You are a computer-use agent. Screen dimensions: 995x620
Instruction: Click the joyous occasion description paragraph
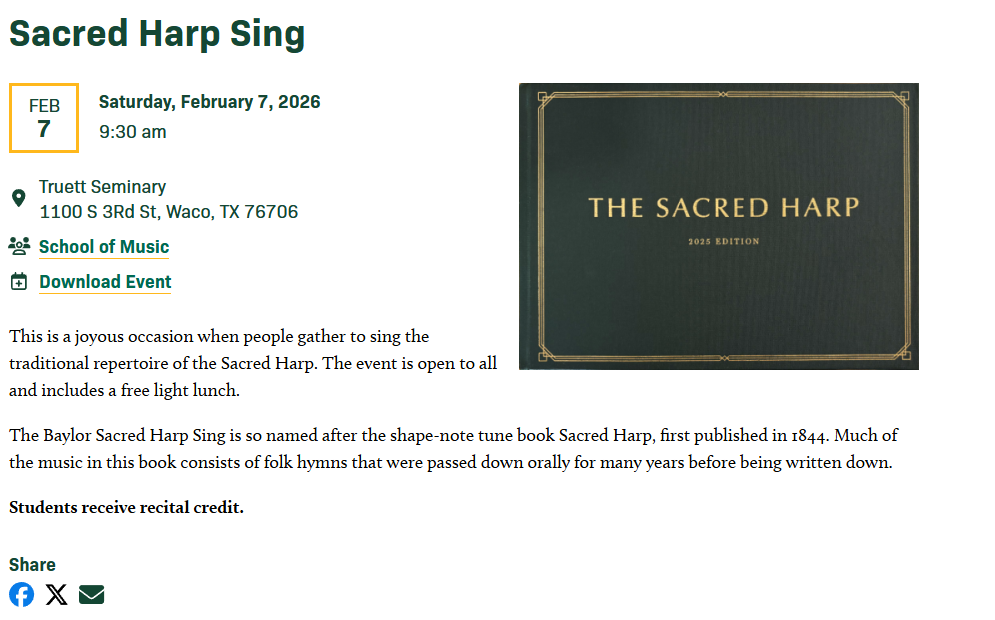[252, 363]
